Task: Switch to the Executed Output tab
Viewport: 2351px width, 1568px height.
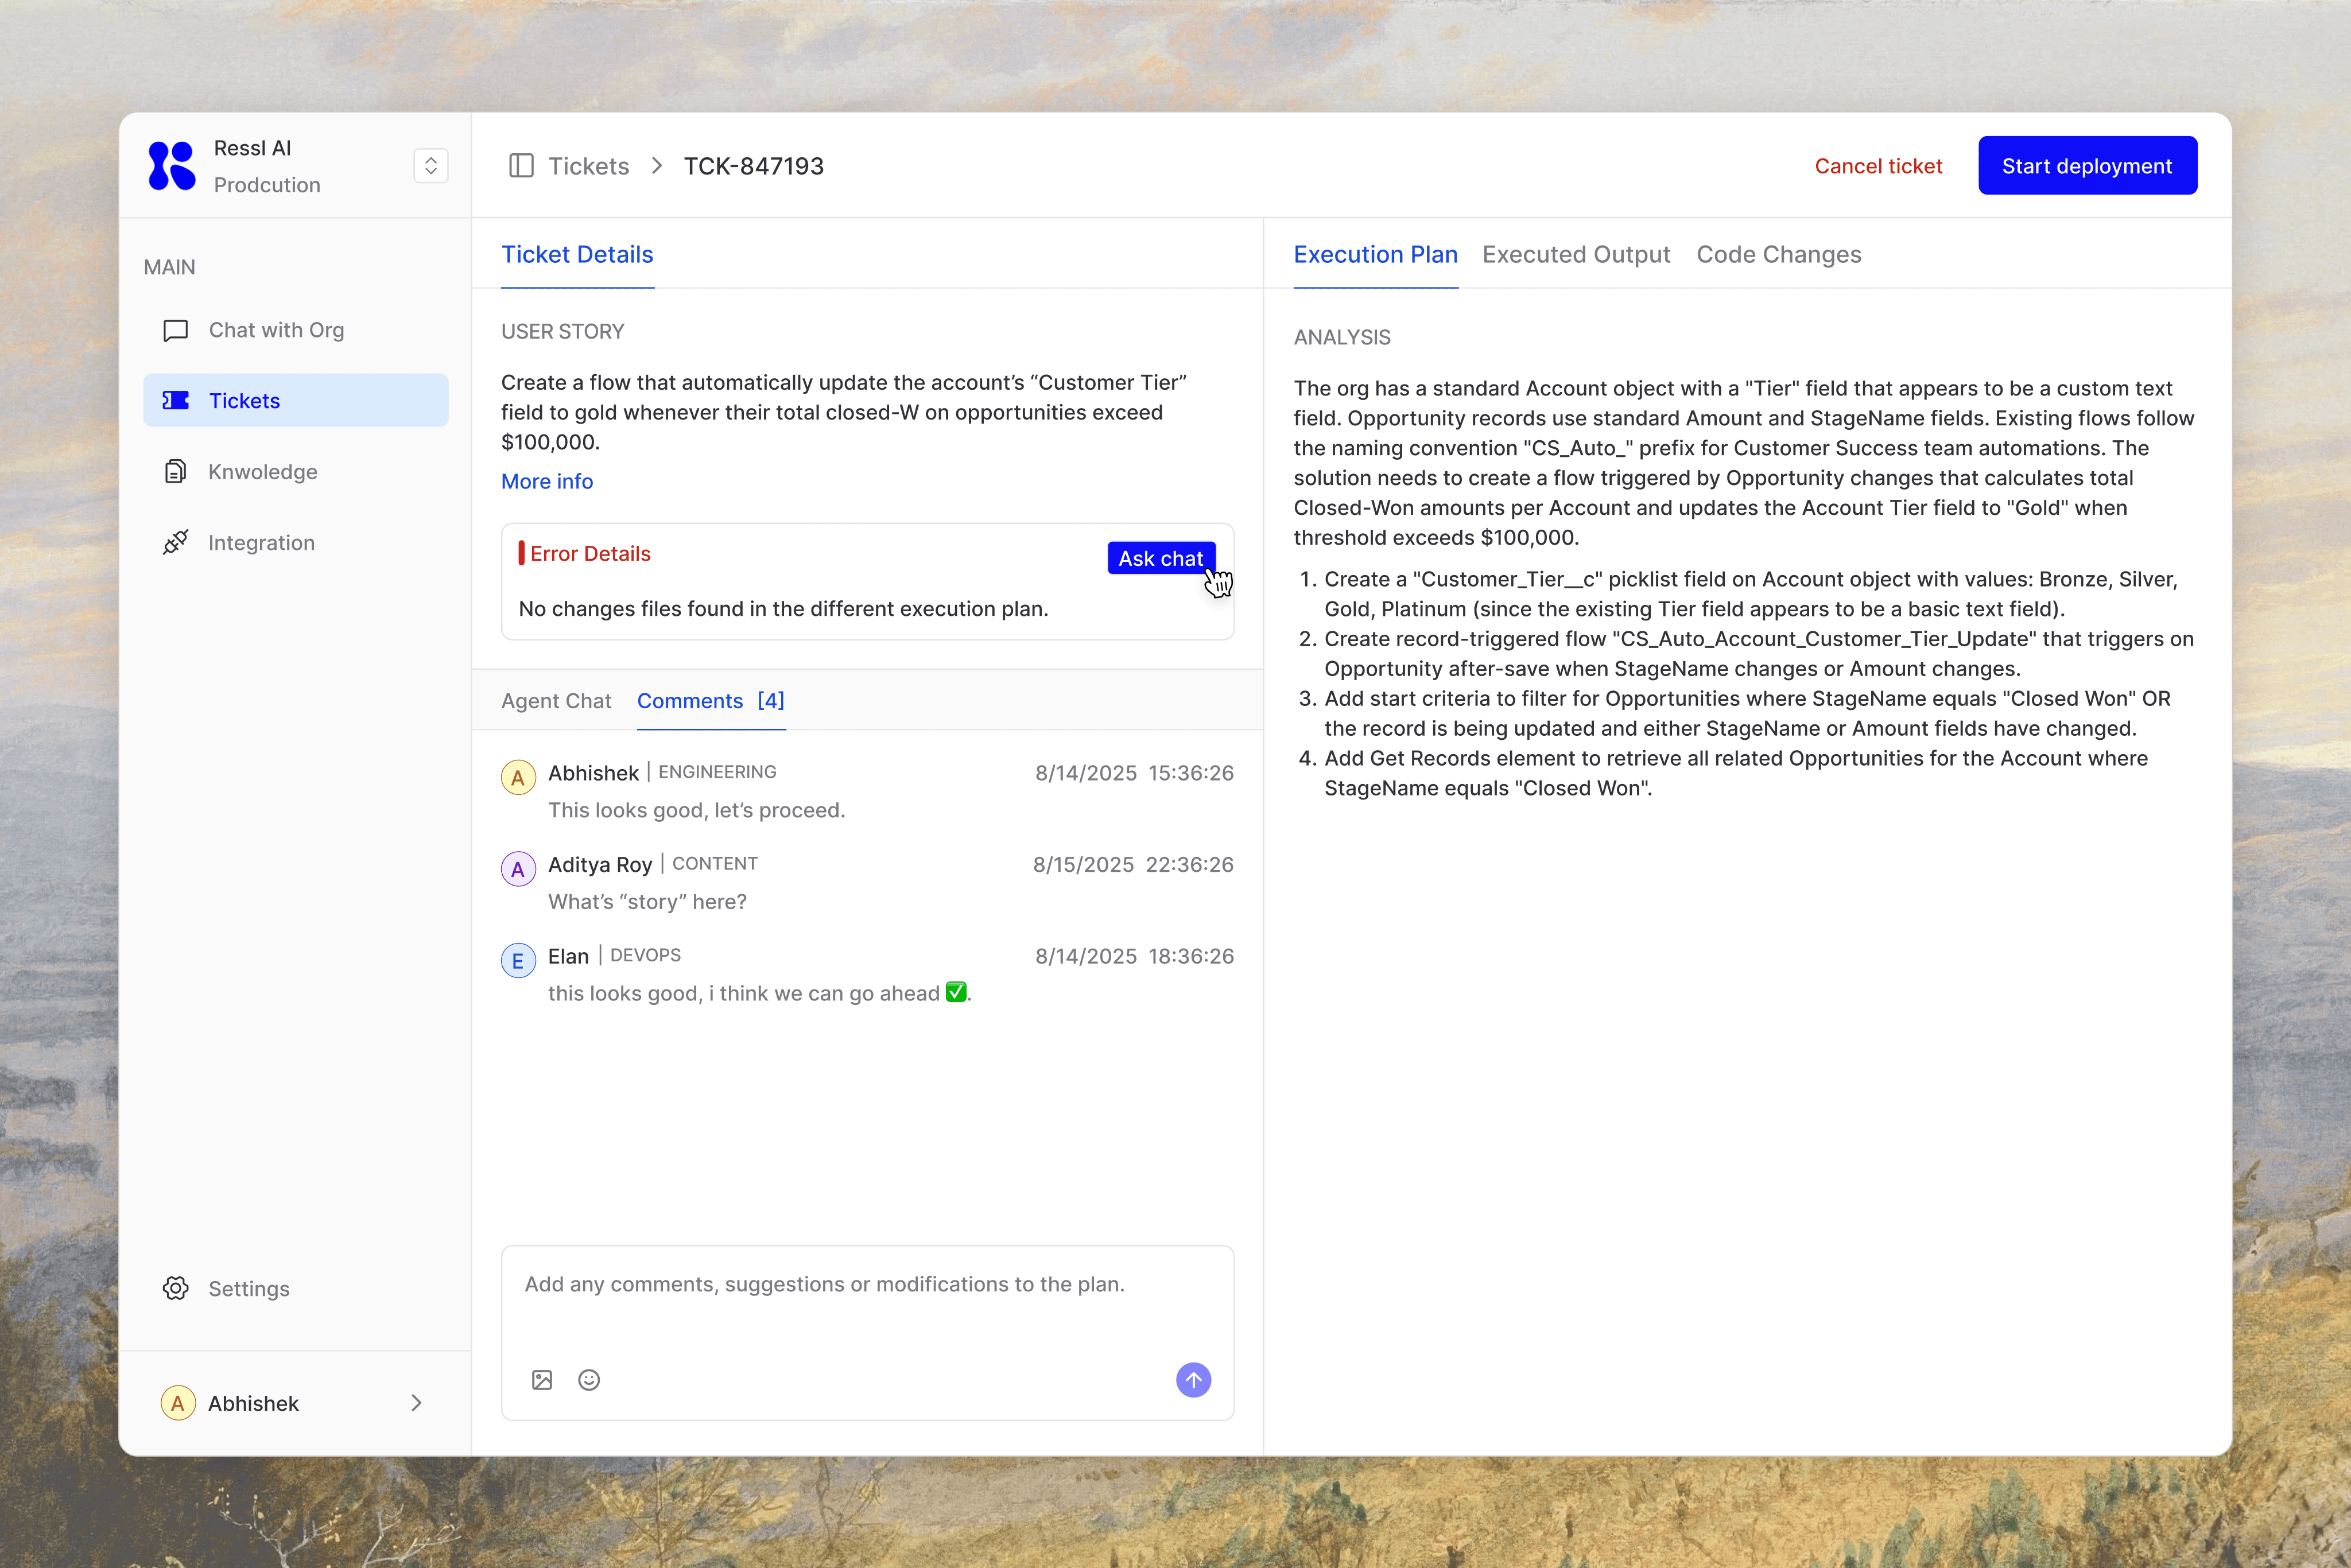Action: point(1576,254)
